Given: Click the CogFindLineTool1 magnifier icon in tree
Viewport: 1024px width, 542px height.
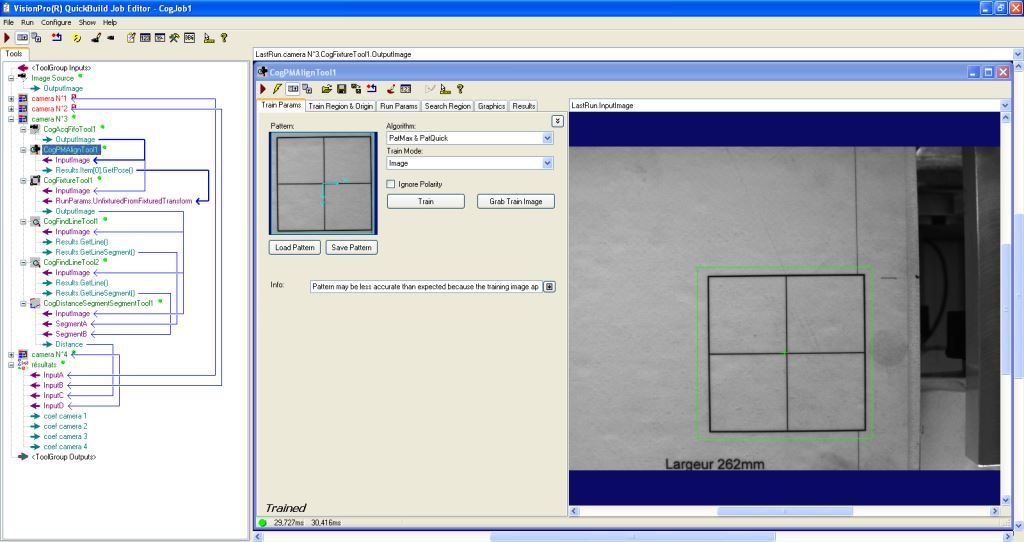Looking at the screenshot, I should pos(36,221).
